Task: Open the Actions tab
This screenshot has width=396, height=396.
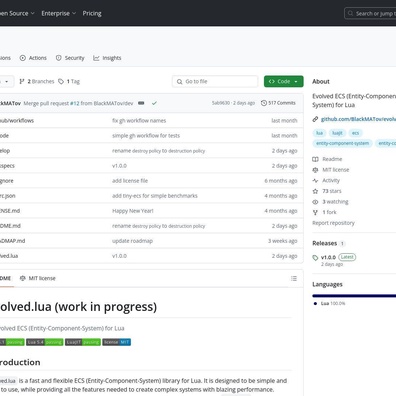Action: click(33, 58)
